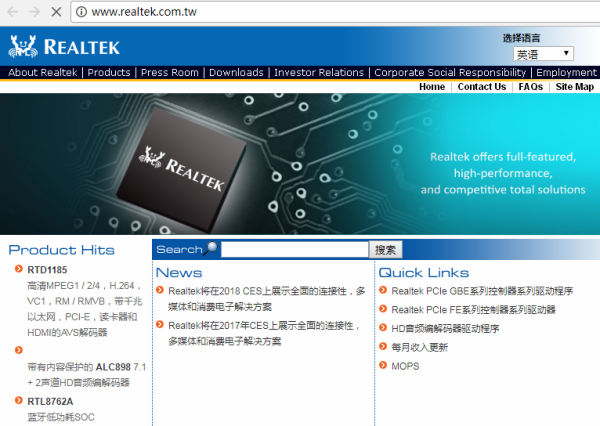Click the Product Hits heading

pos(62,250)
